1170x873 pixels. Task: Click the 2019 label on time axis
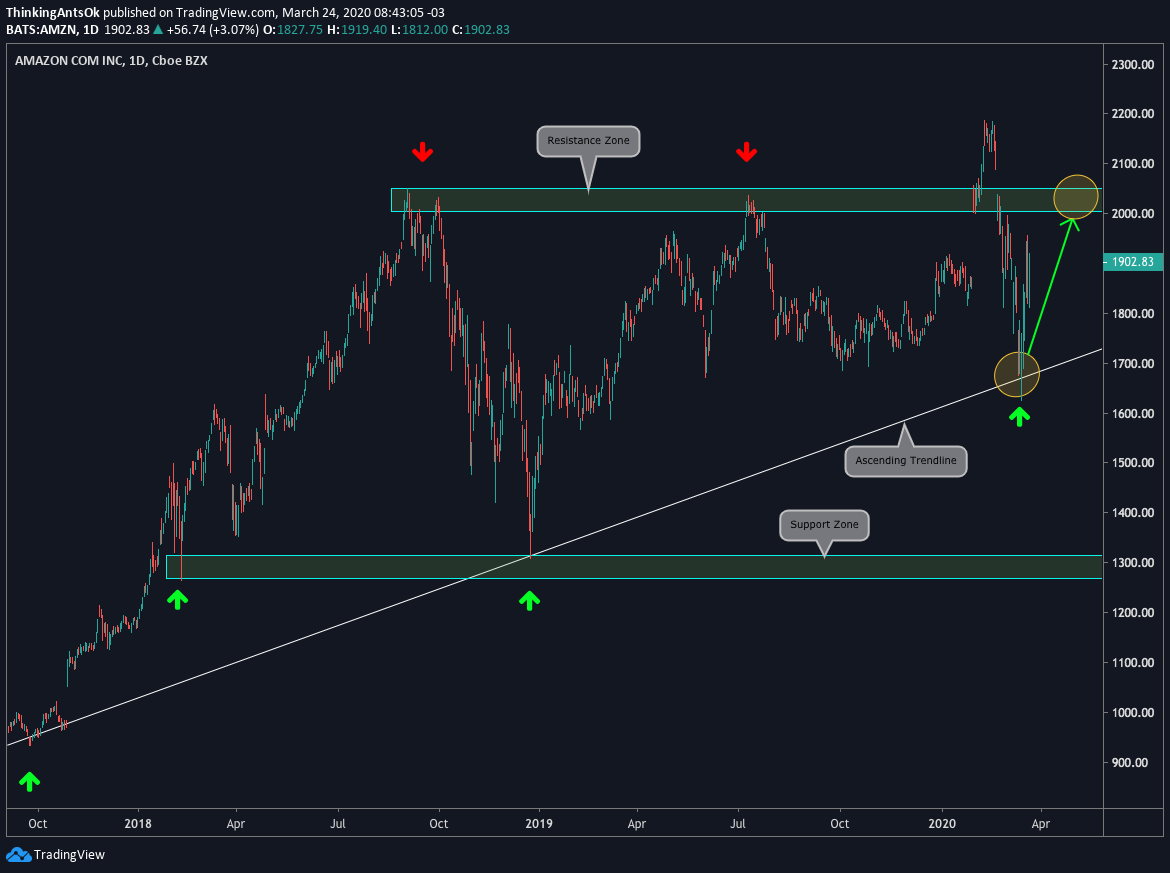click(539, 824)
